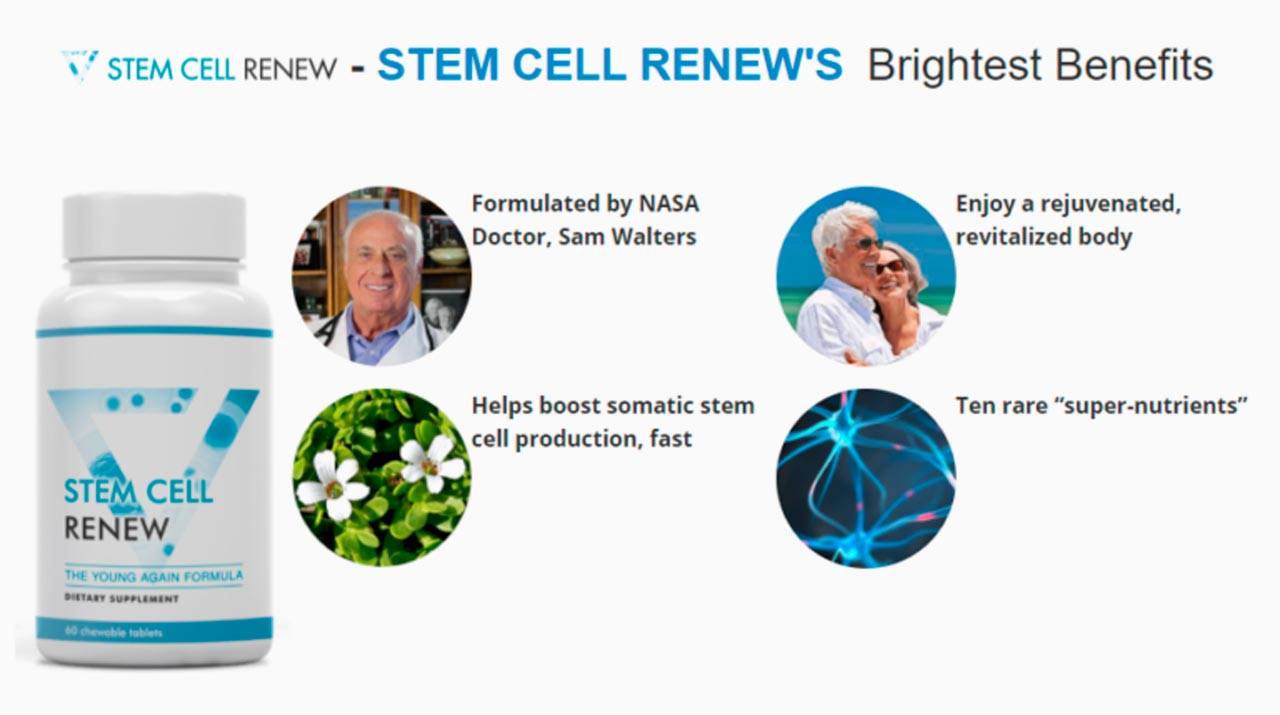The height and width of the screenshot is (715, 1280).
Task: Click "Formulated by NASA Doctor, Sam Walters" text
Action: click(585, 220)
